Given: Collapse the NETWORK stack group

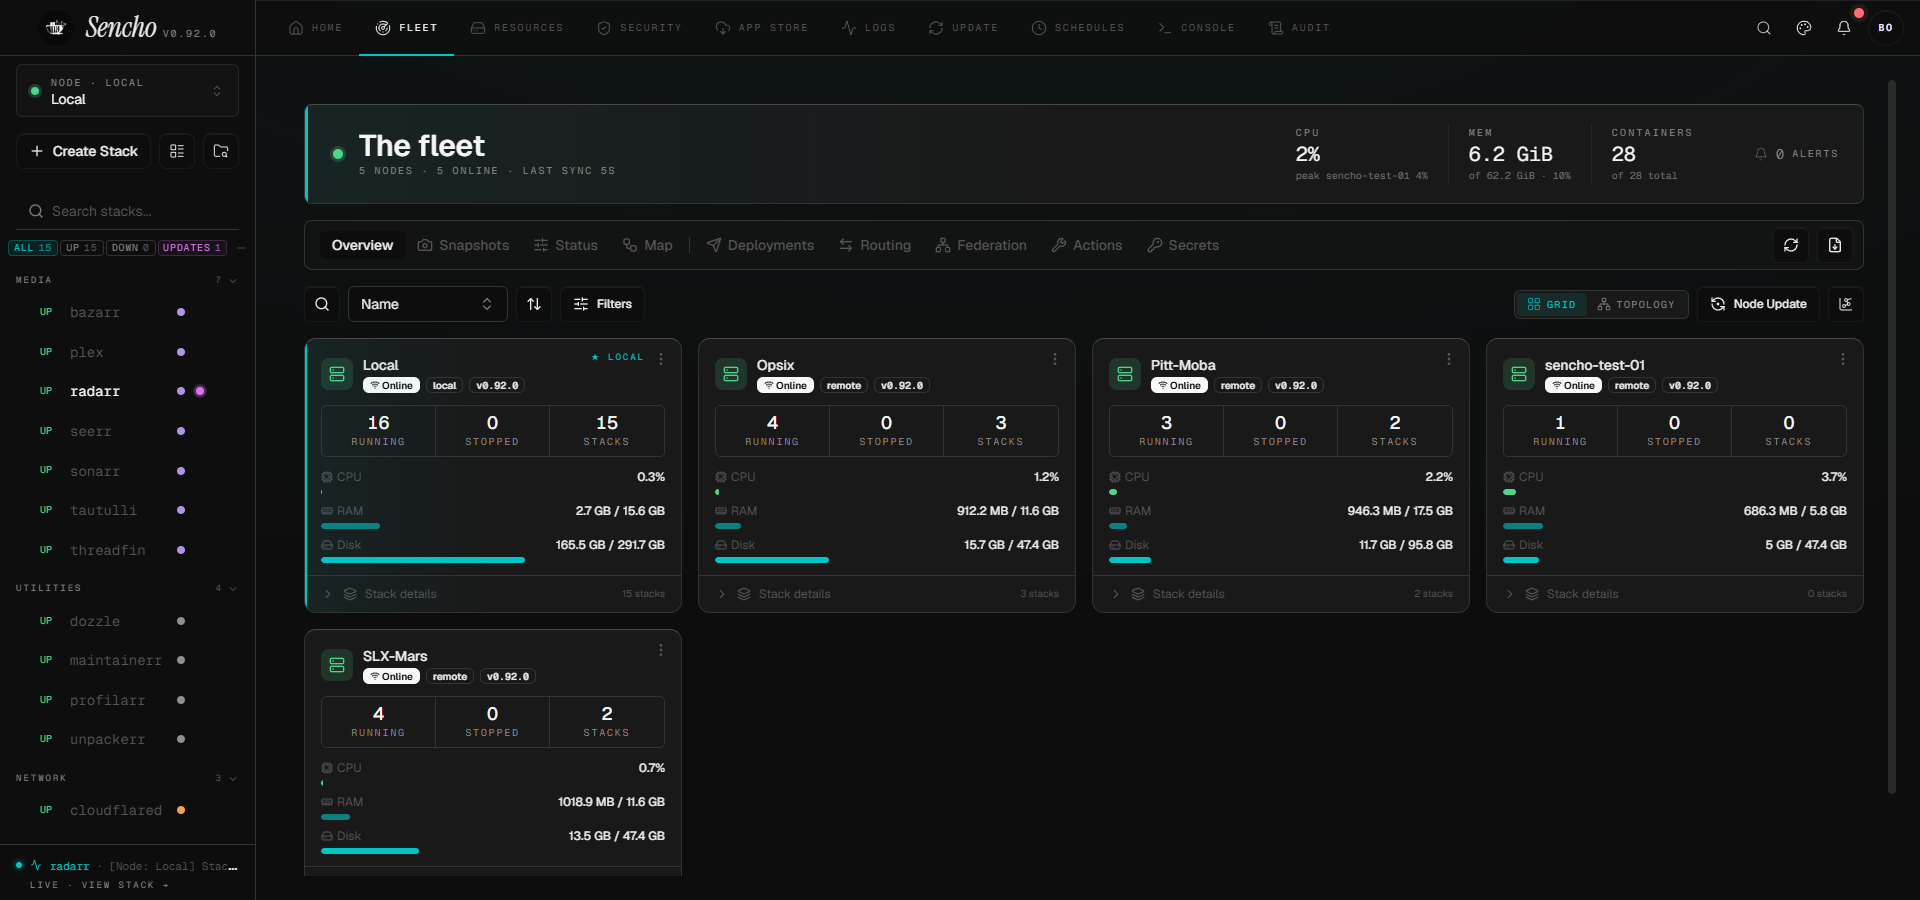Looking at the screenshot, I should point(233,778).
